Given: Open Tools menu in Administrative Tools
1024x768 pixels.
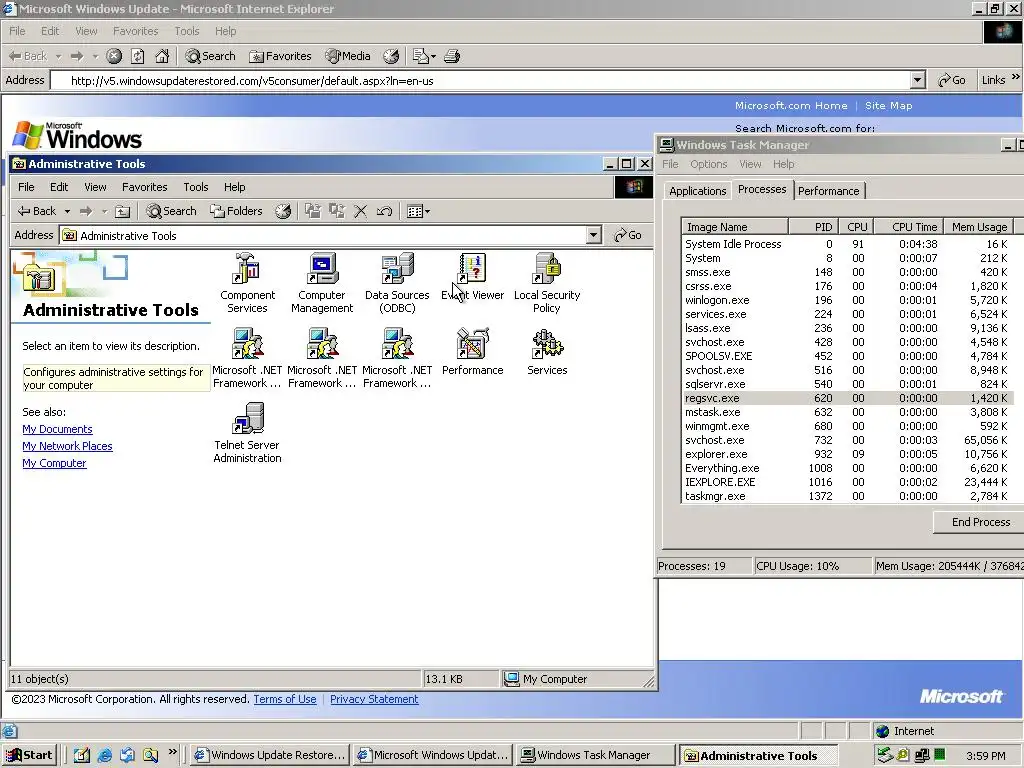Looking at the screenshot, I should (195, 187).
